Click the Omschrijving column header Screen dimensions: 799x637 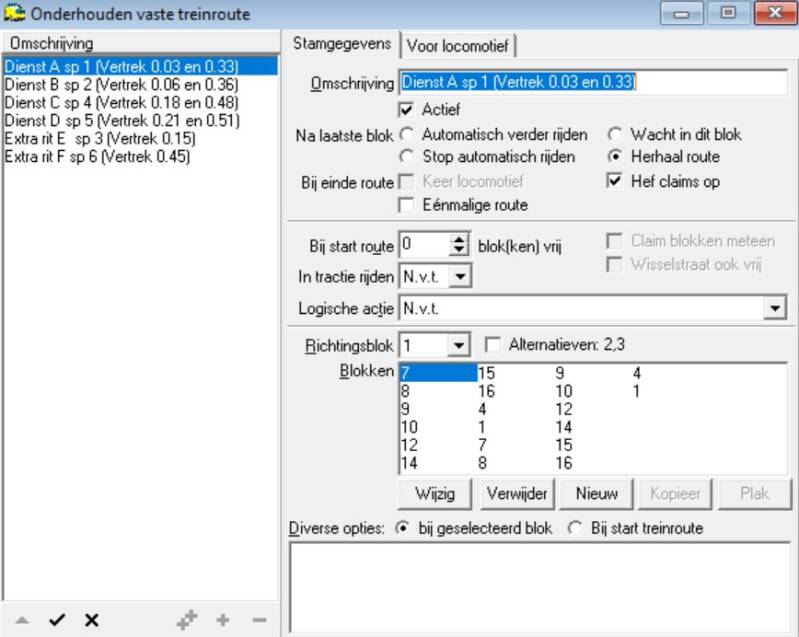tap(141, 43)
